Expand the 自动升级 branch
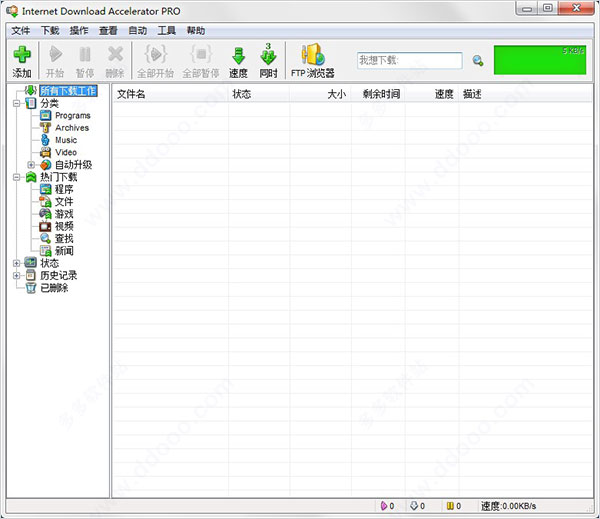 coord(31,165)
